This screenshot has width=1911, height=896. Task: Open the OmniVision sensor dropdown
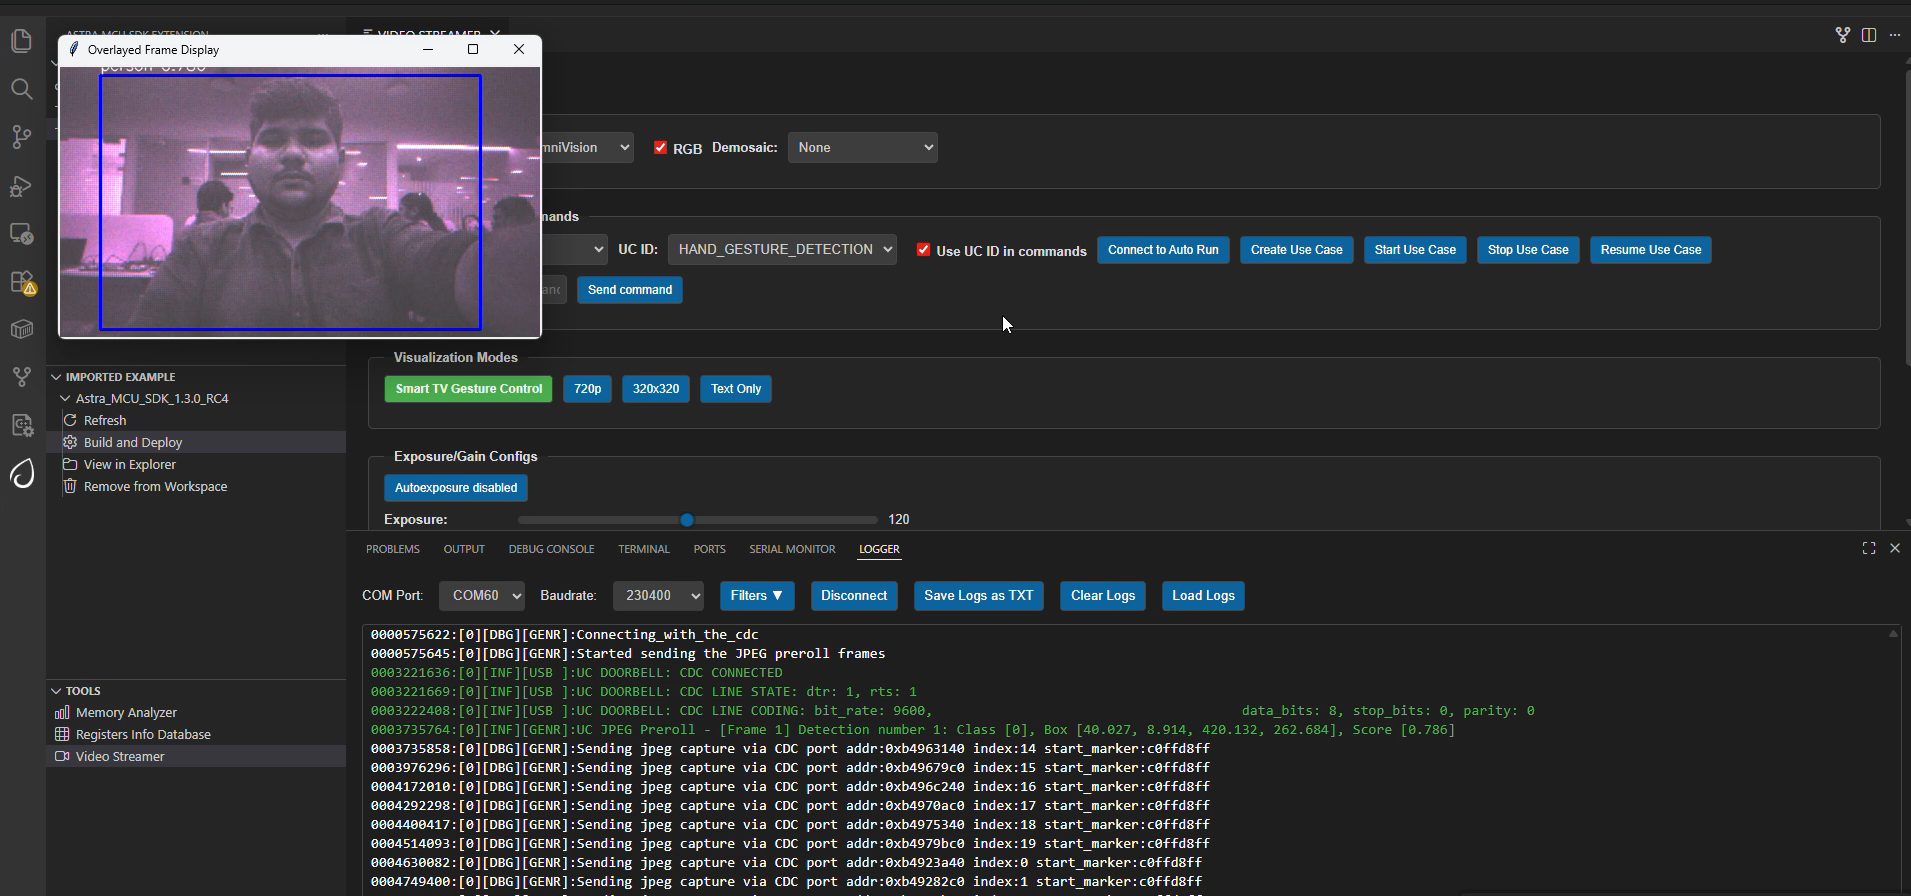click(x=586, y=147)
